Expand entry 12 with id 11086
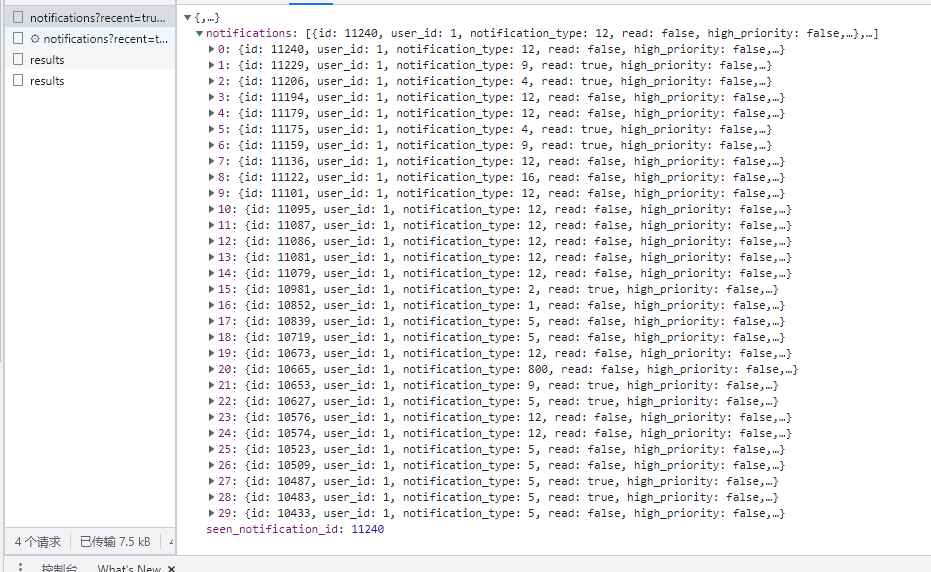The height and width of the screenshot is (572, 931). pyautogui.click(x=211, y=241)
